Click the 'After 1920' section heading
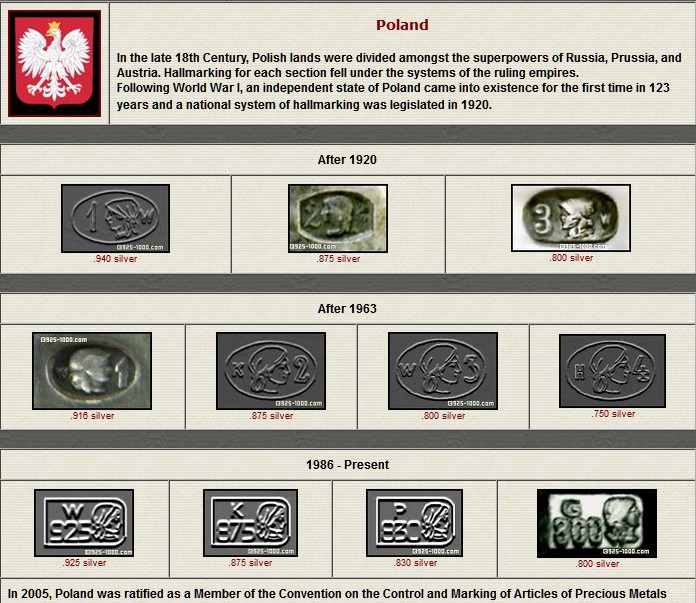Screen dimensions: 696x603 347,160
